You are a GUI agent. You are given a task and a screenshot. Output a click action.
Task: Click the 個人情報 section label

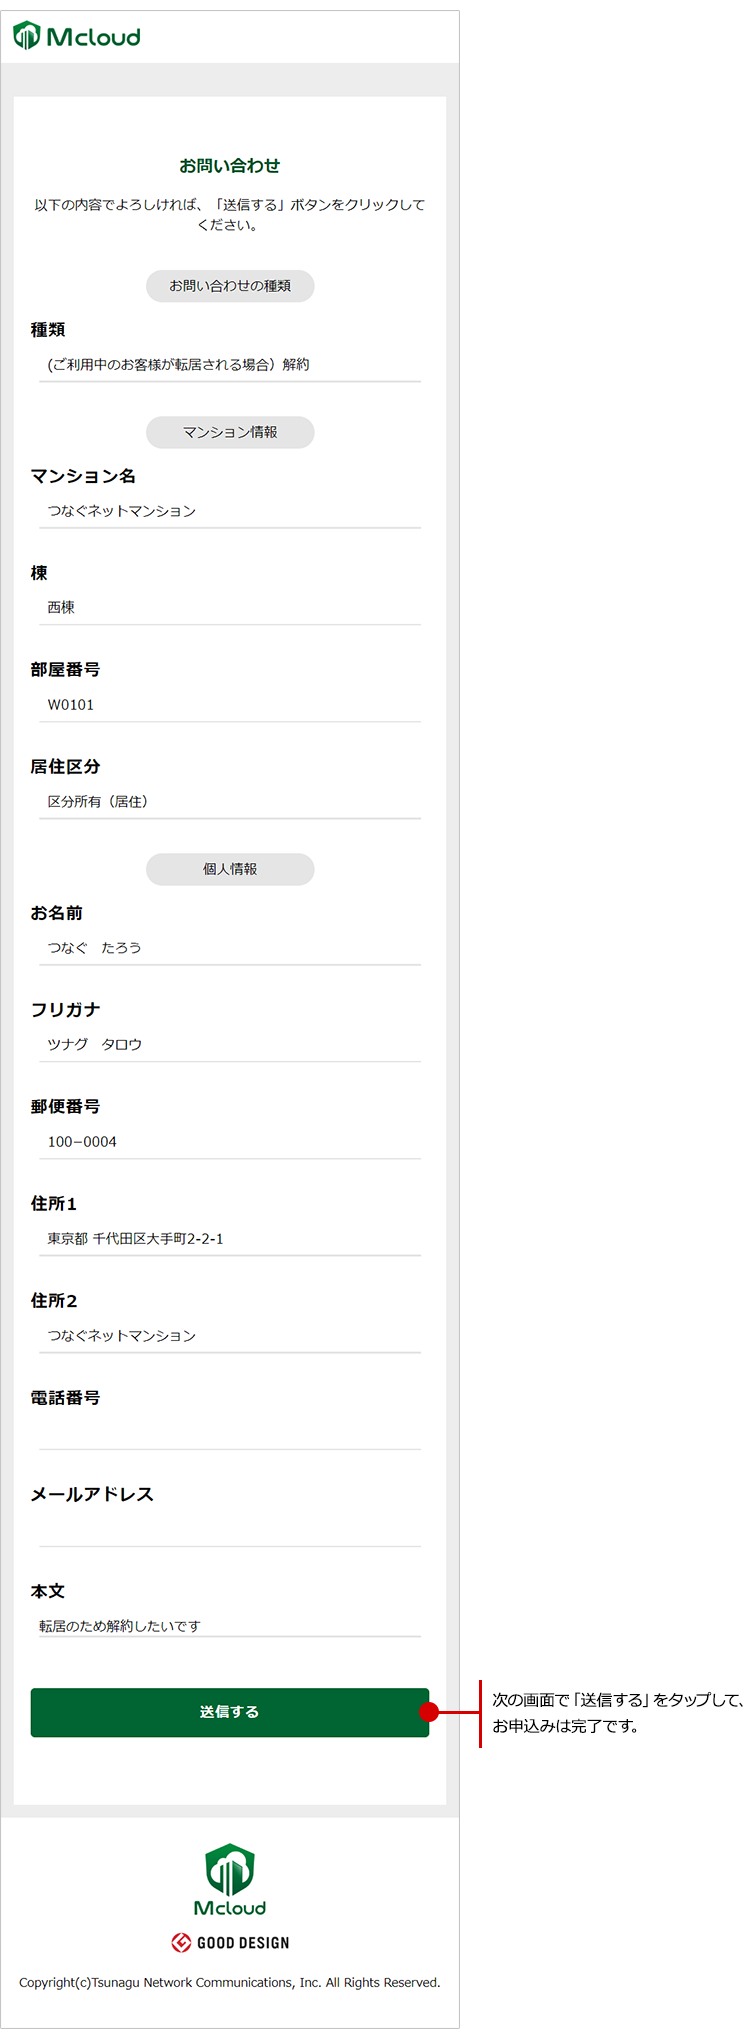(x=230, y=869)
